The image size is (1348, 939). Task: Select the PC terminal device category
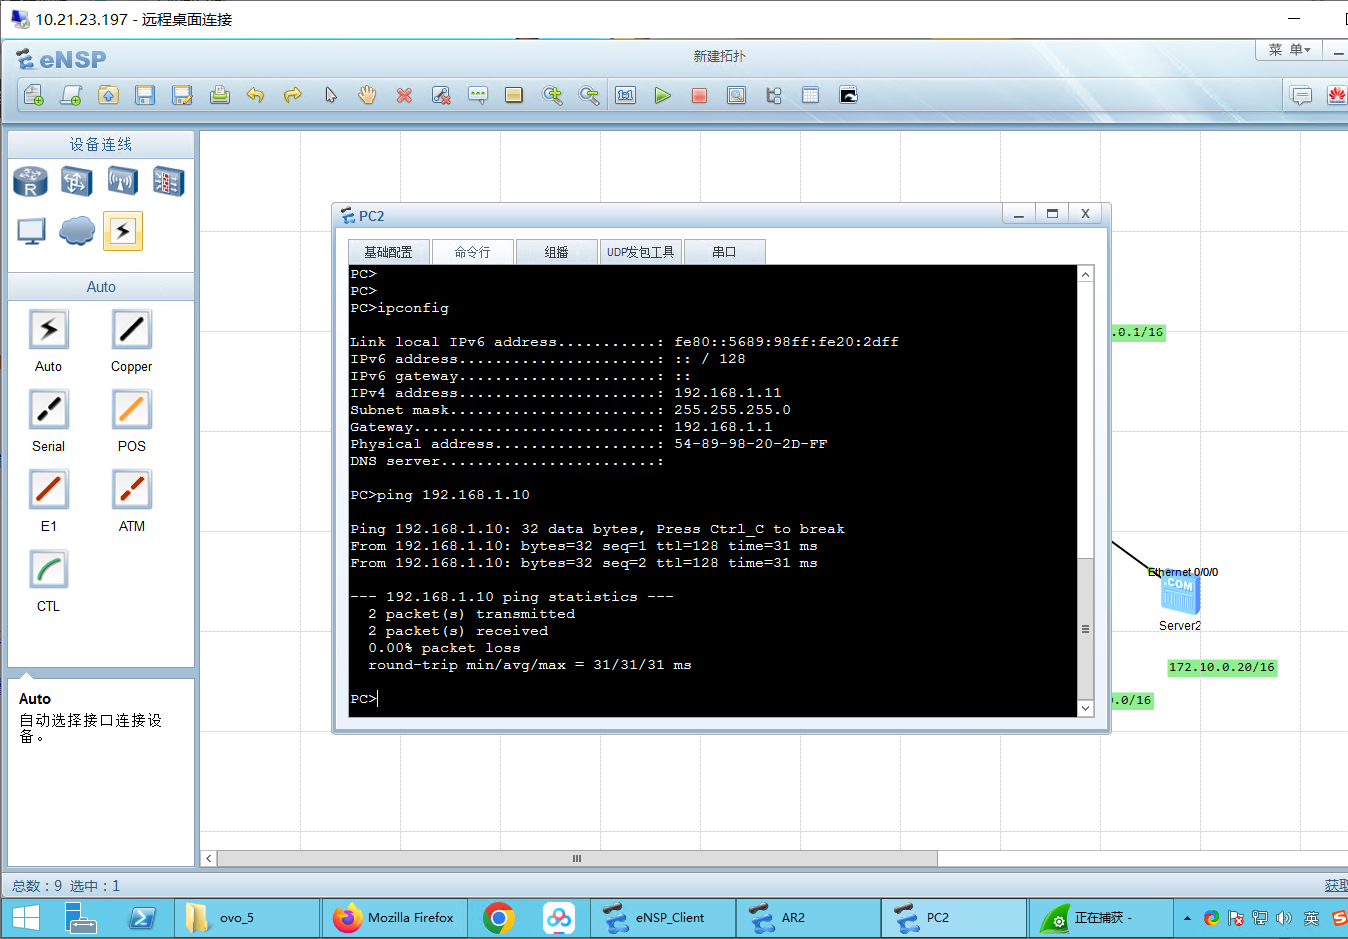(31, 231)
